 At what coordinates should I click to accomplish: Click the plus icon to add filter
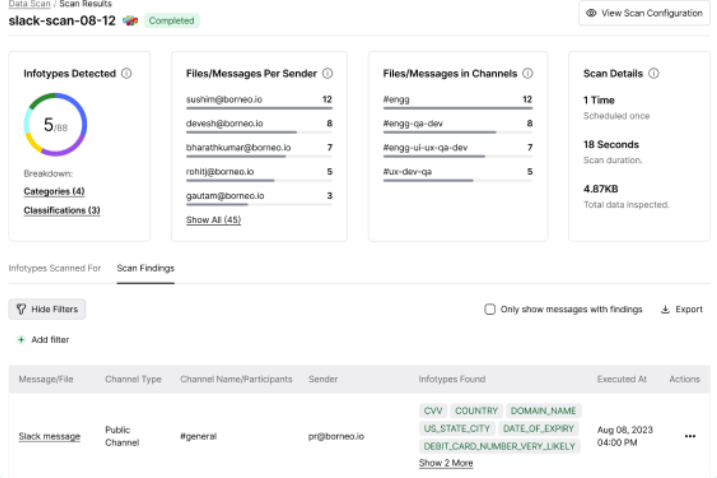(21, 340)
